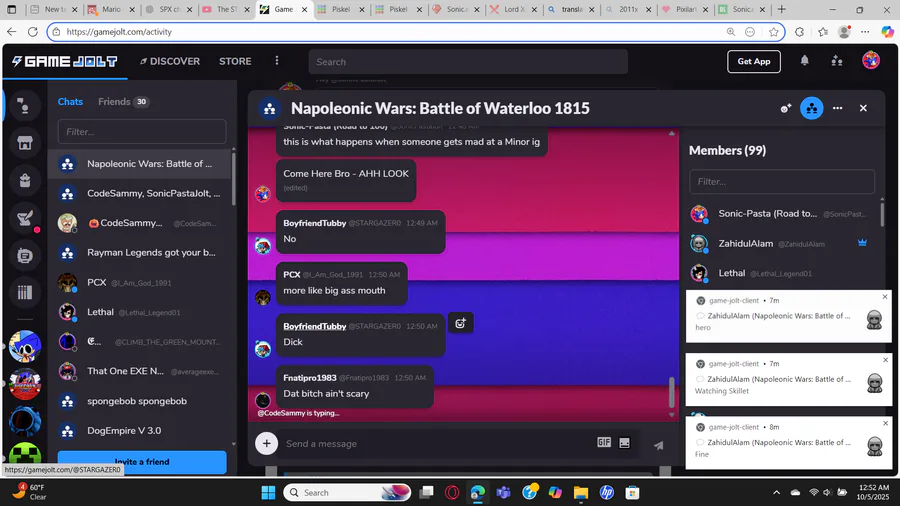
Task: Open the GIF picker
Action: click(x=604, y=442)
